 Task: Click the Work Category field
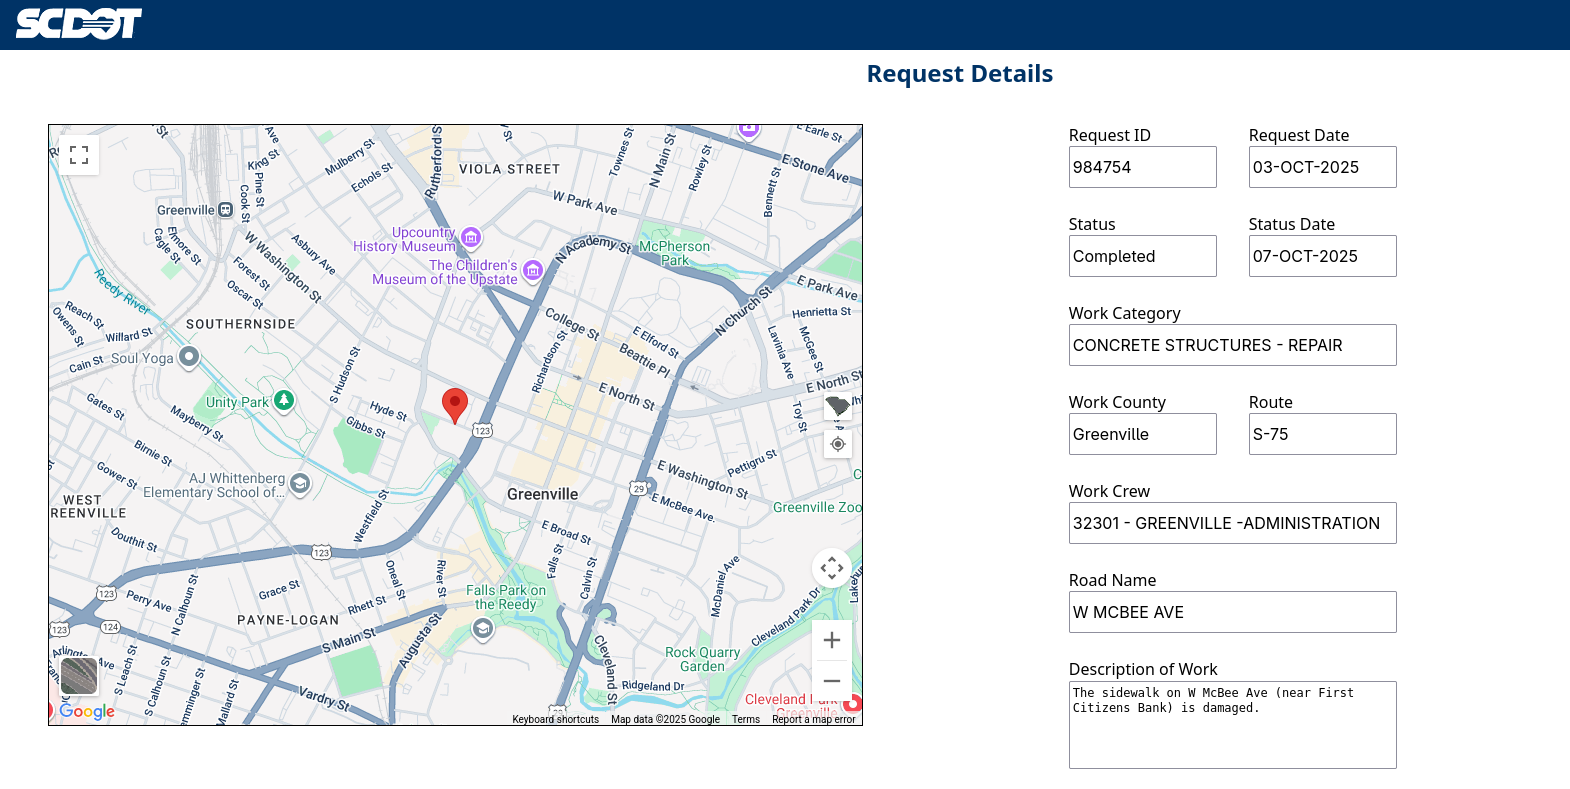click(x=1232, y=345)
